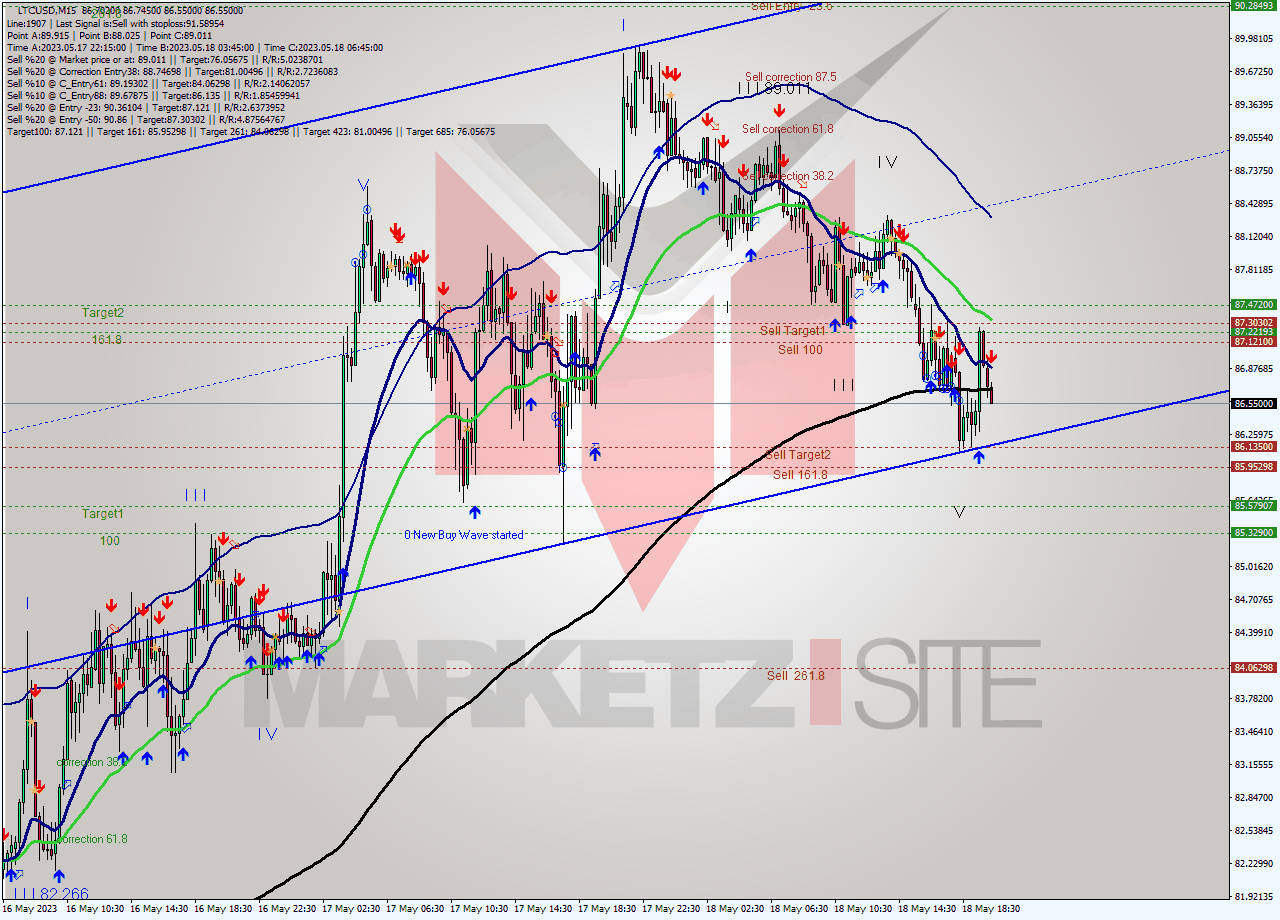Image resolution: width=1280 pixels, height=920 pixels.
Task: Click the '17 May 02:30' time axis label
Action: click(x=353, y=909)
